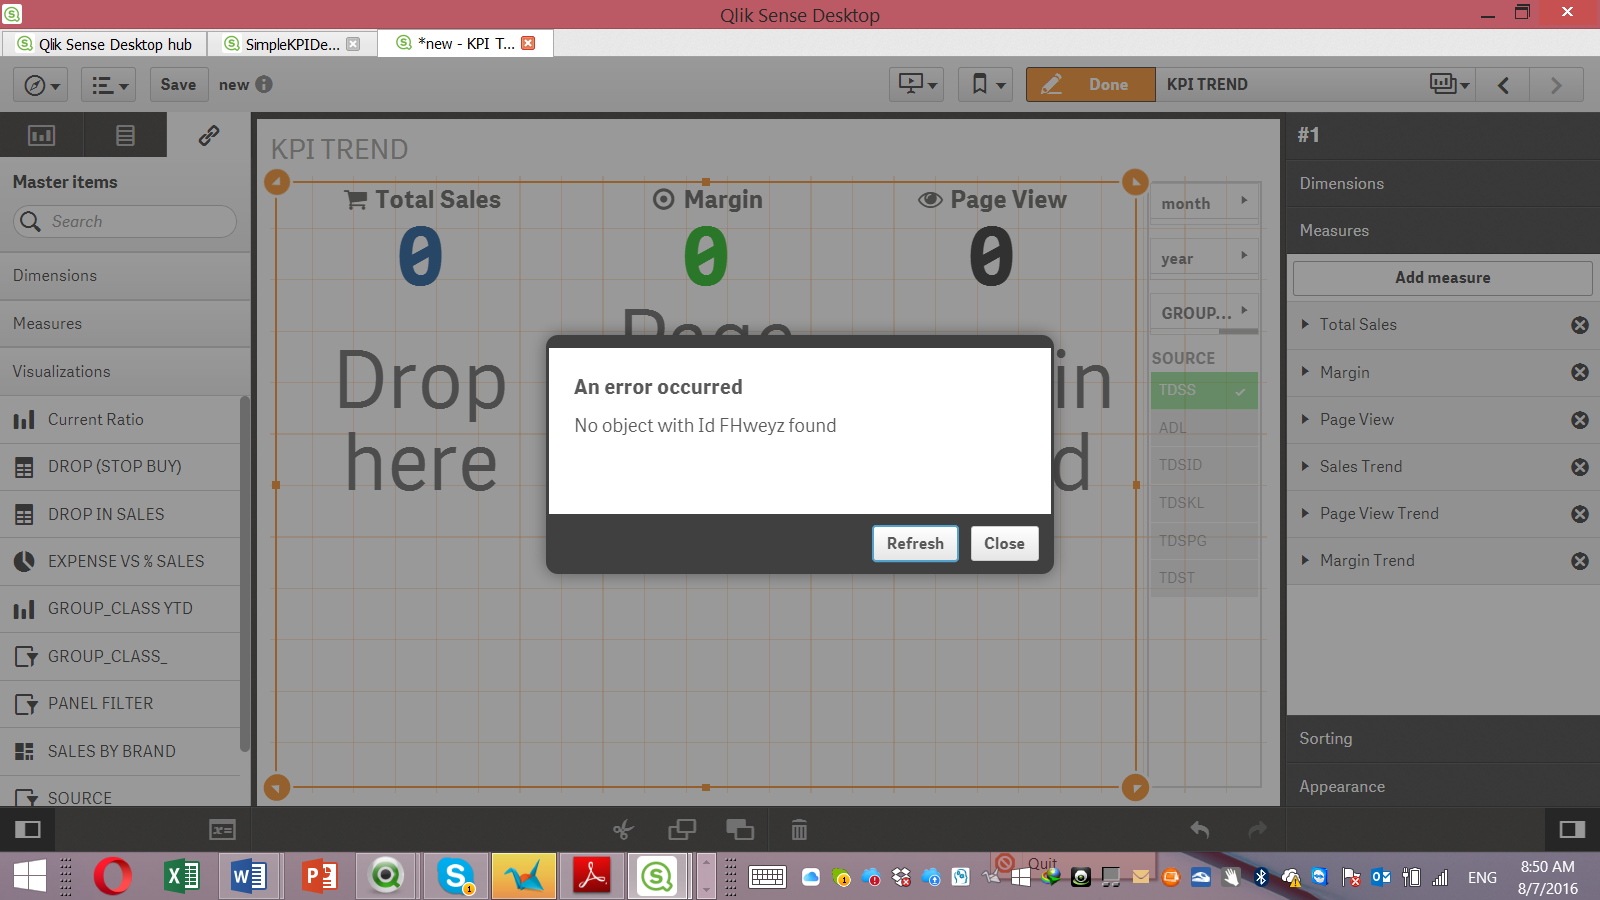Select SALES BY BRAND treemap item

pos(120,751)
